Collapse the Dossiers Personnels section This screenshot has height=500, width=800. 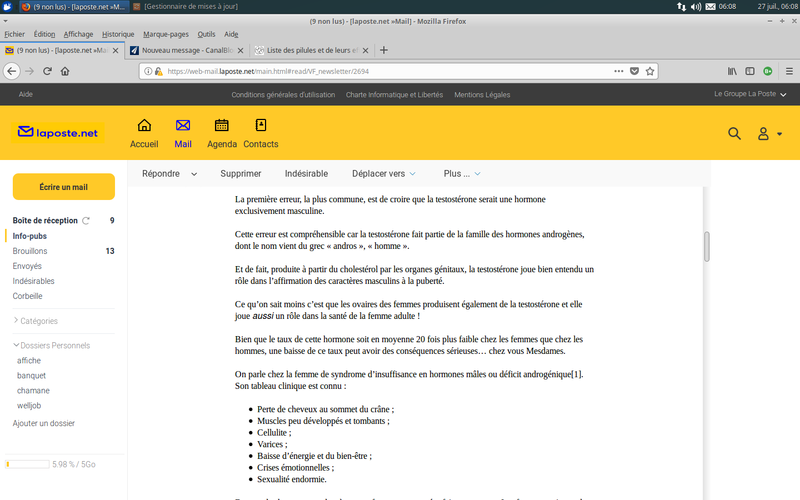coord(52,345)
